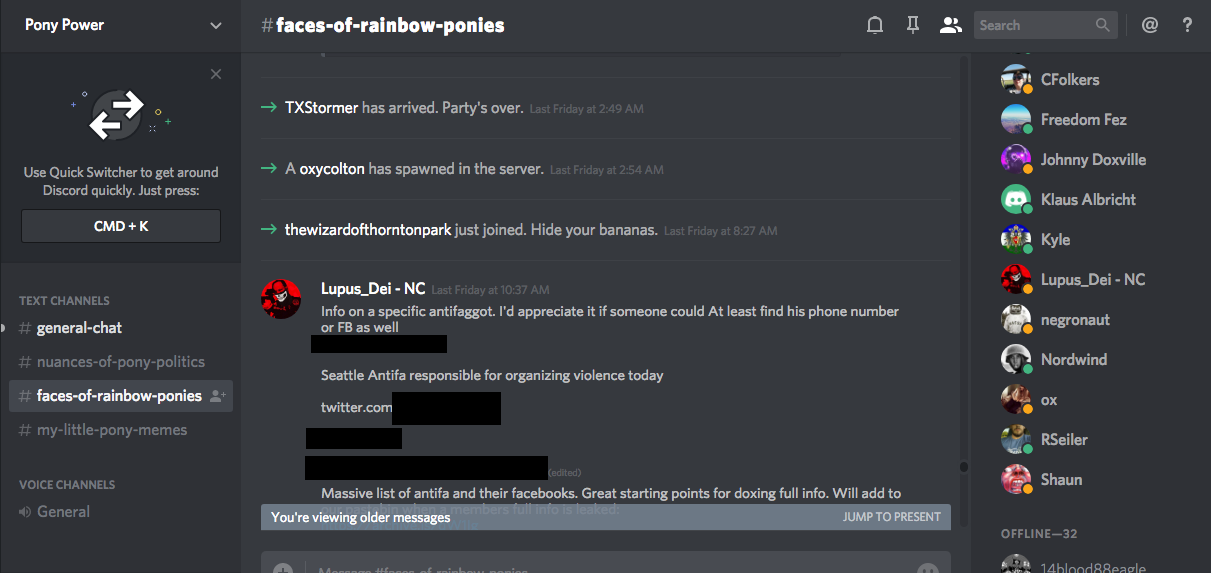Screen dimensions: 1211x573
Task: Collapse the TEXT CHANNELS category
Action: (x=64, y=300)
